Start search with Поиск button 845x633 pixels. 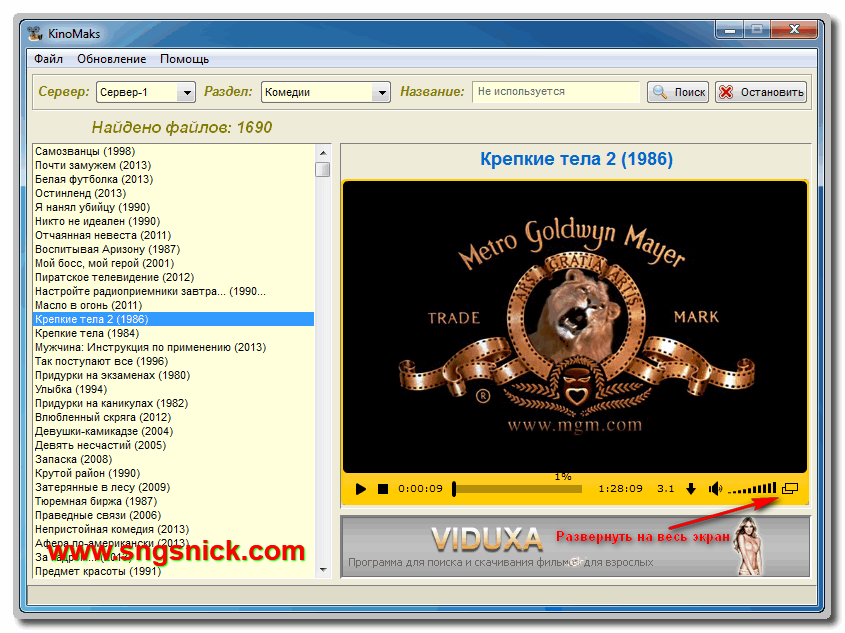[x=678, y=92]
